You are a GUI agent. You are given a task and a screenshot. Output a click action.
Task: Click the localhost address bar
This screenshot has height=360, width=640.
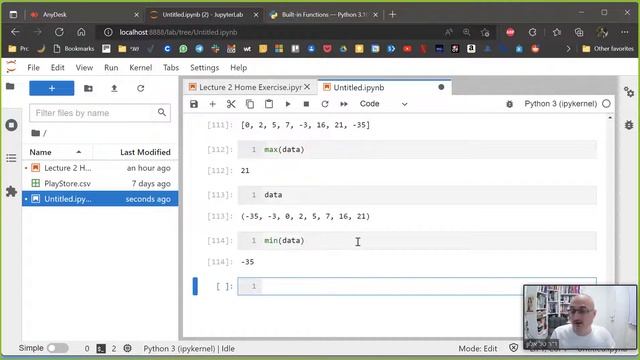tap(269, 32)
